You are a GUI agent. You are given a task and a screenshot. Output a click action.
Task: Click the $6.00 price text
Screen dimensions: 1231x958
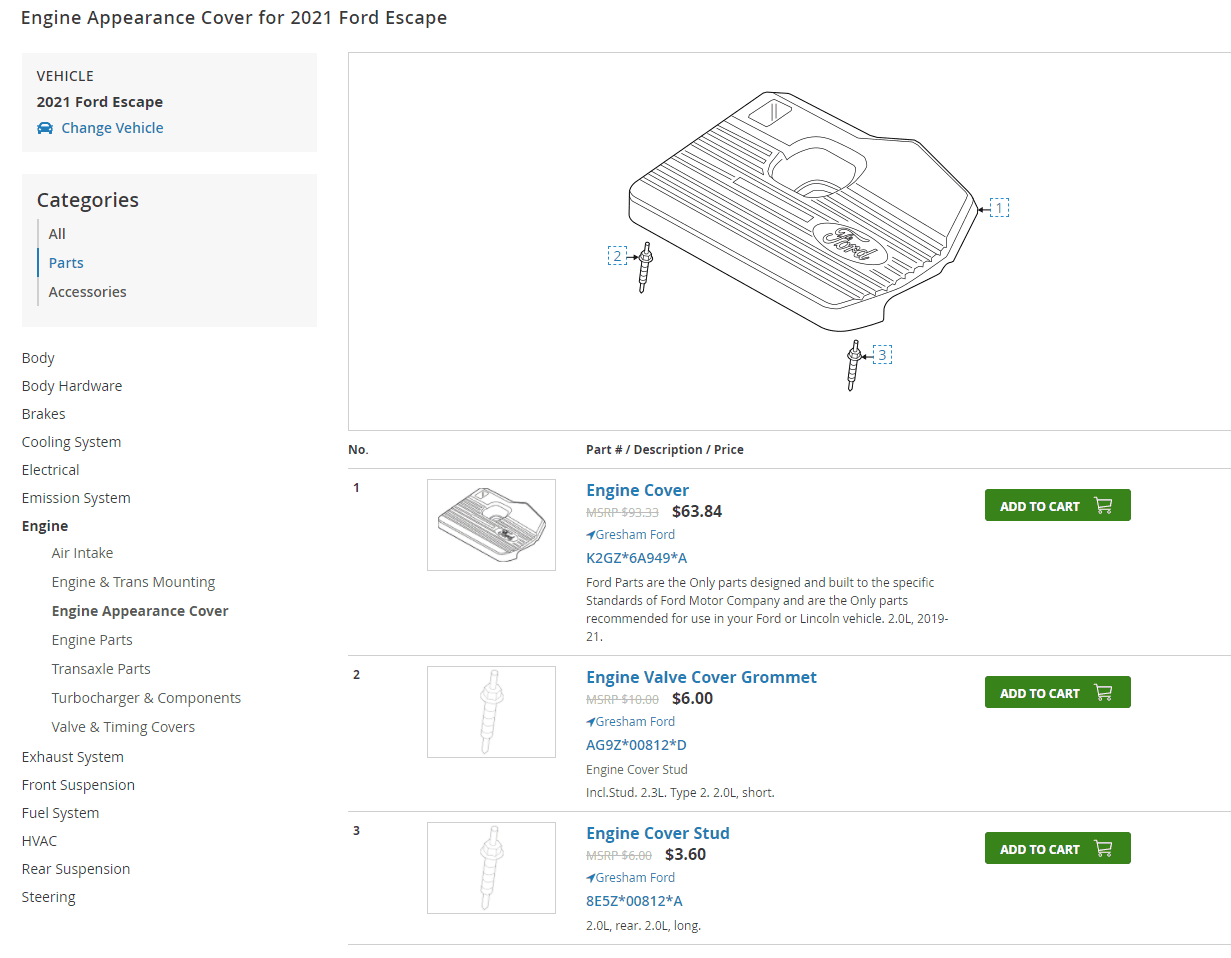tap(692, 699)
